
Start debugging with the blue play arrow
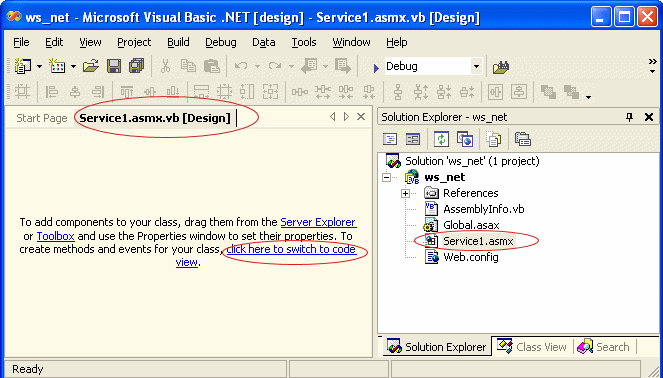(376, 68)
